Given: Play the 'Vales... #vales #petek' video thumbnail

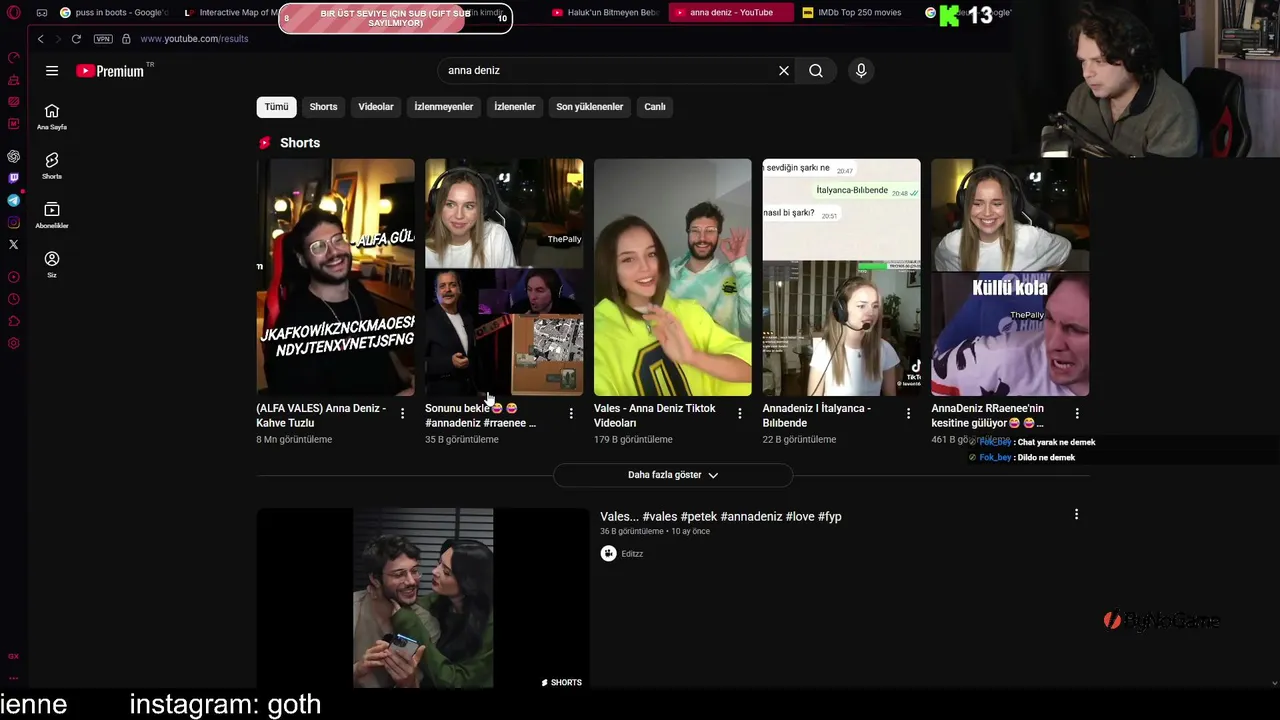Looking at the screenshot, I should [x=423, y=598].
